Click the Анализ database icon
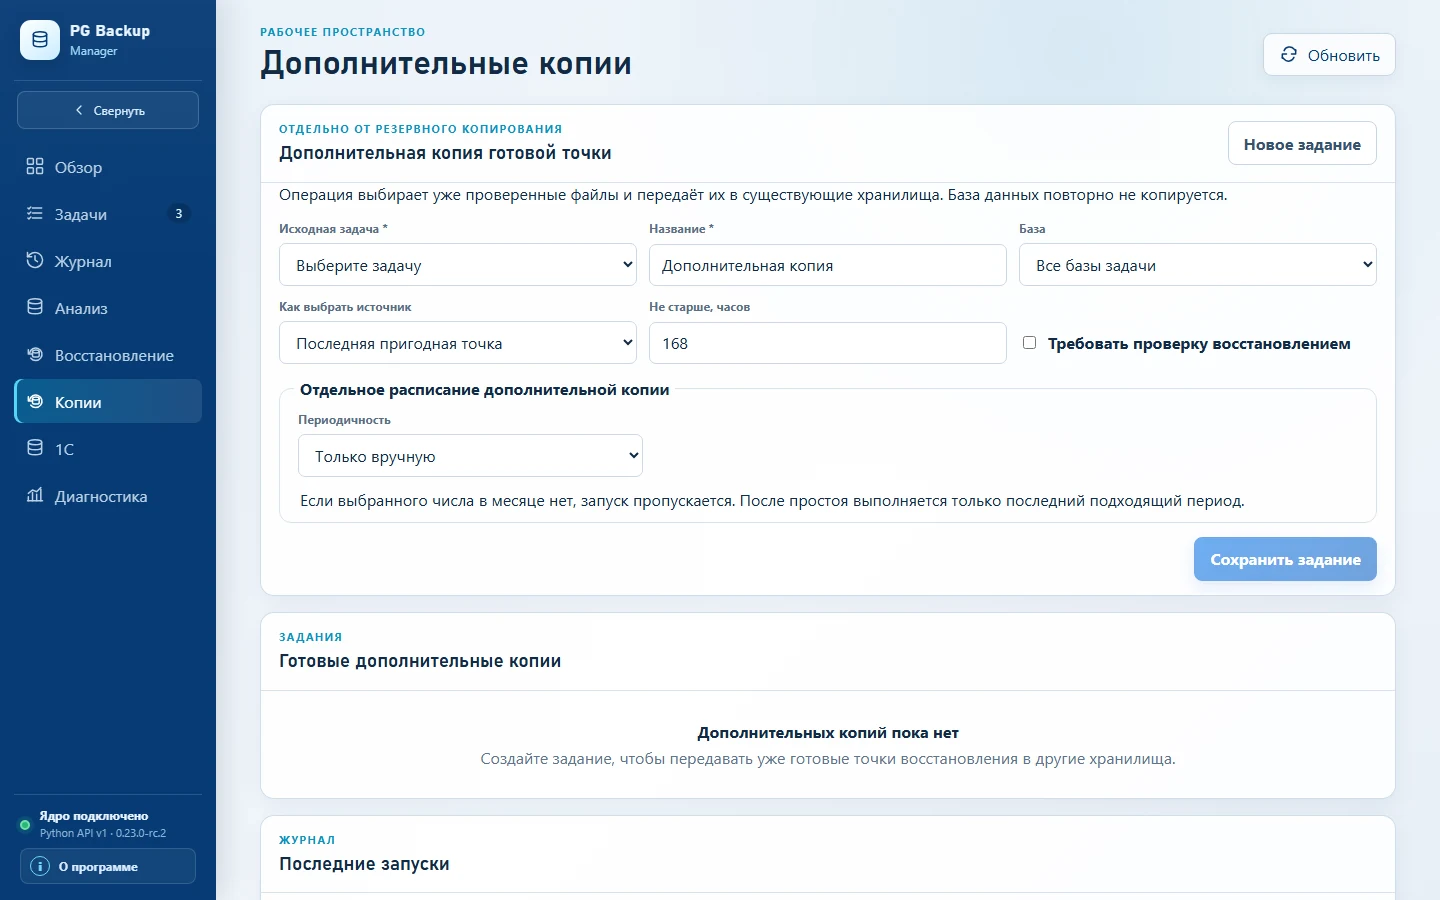 35,307
